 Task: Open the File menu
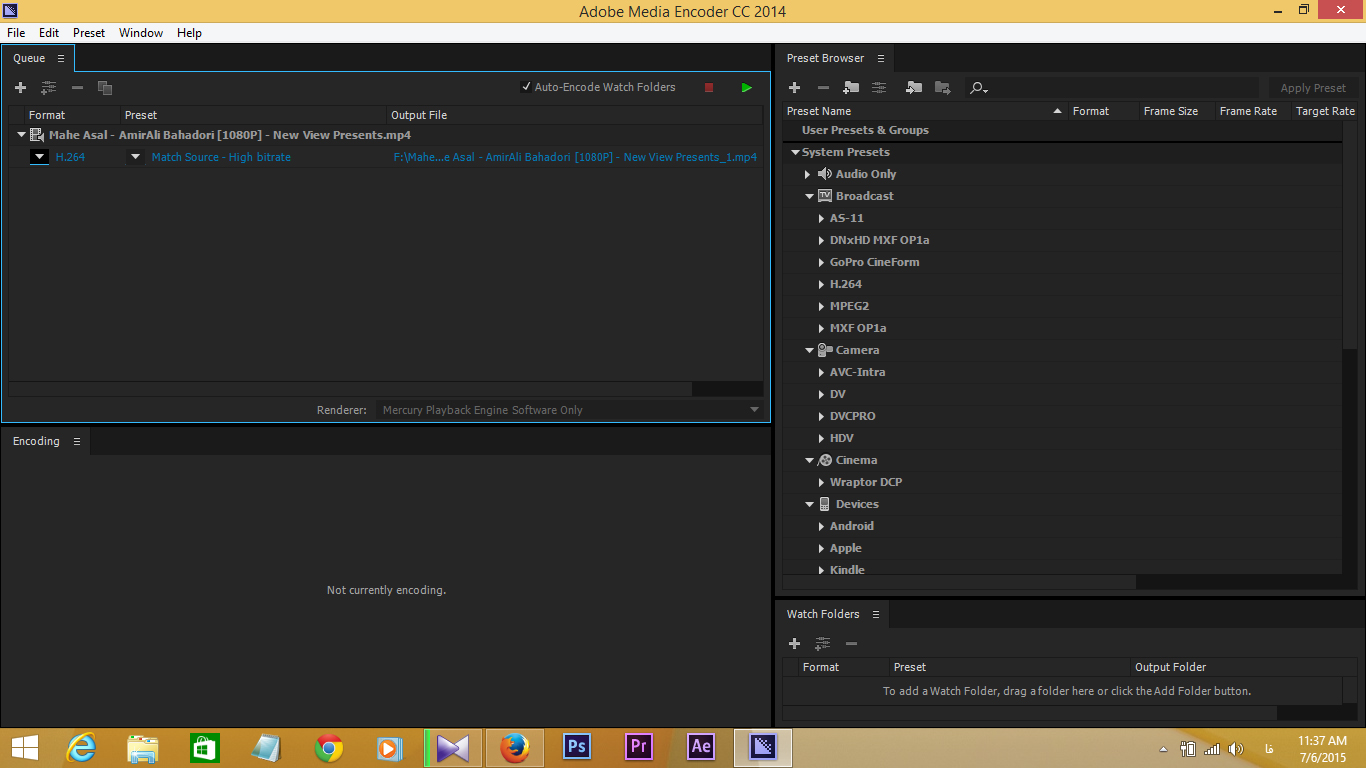[16, 33]
